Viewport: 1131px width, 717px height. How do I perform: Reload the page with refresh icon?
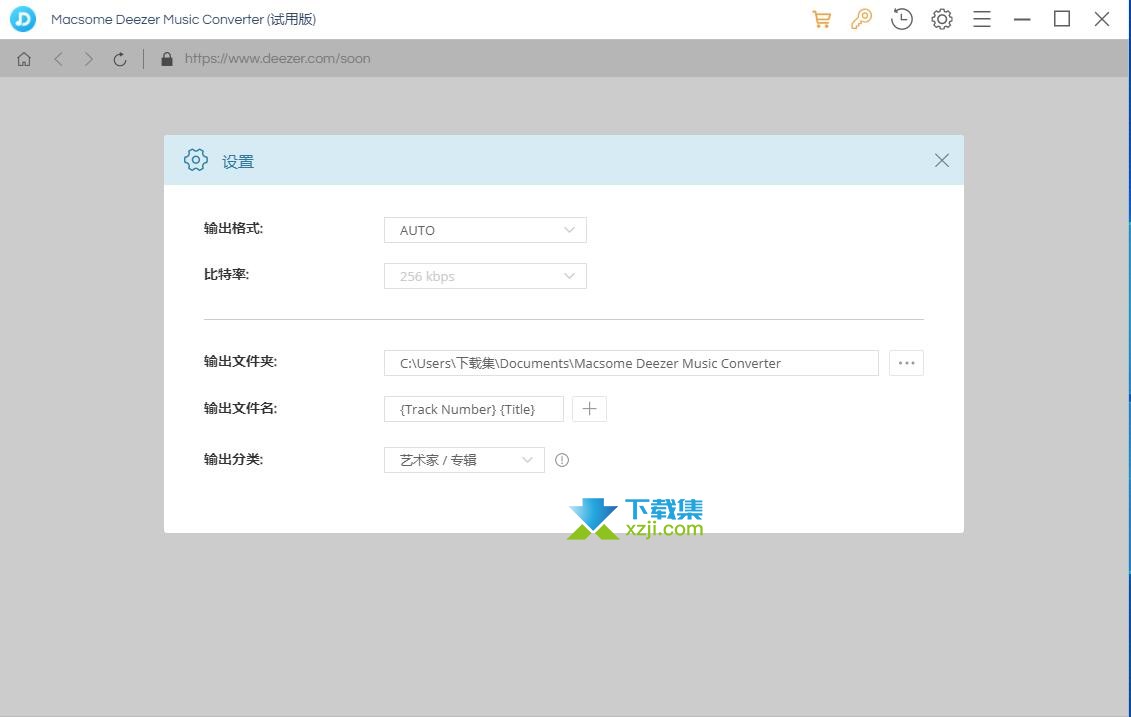(x=120, y=59)
